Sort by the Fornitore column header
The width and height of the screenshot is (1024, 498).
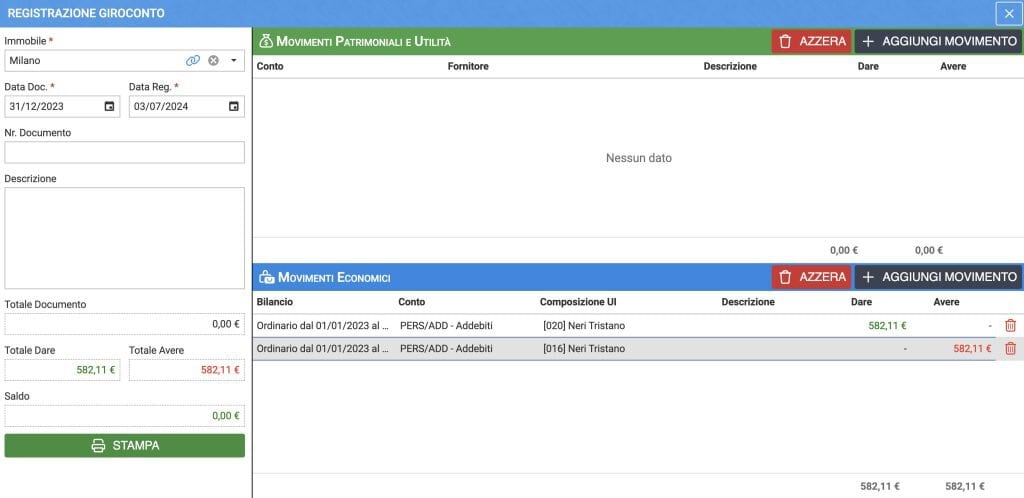tap(470, 66)
